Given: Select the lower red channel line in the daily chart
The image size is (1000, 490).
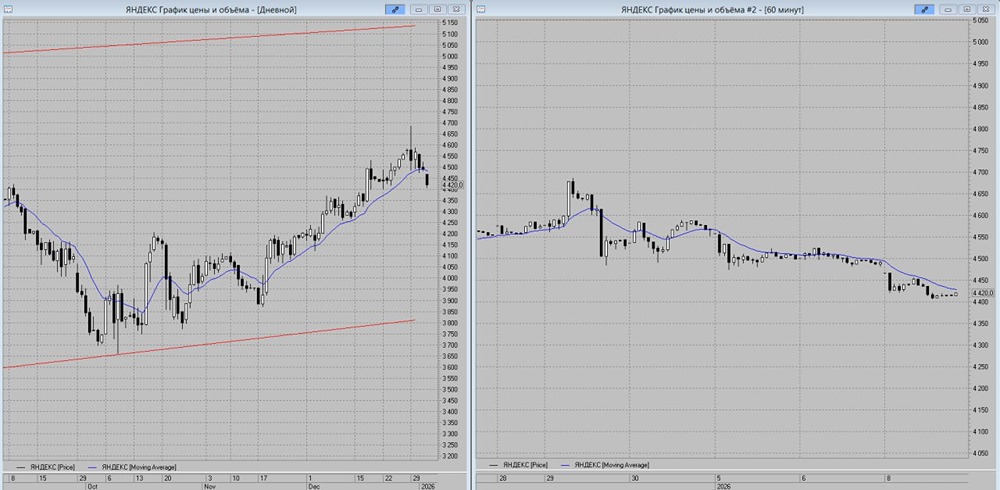Looking at the screenshot, I should tap(209, 344).
